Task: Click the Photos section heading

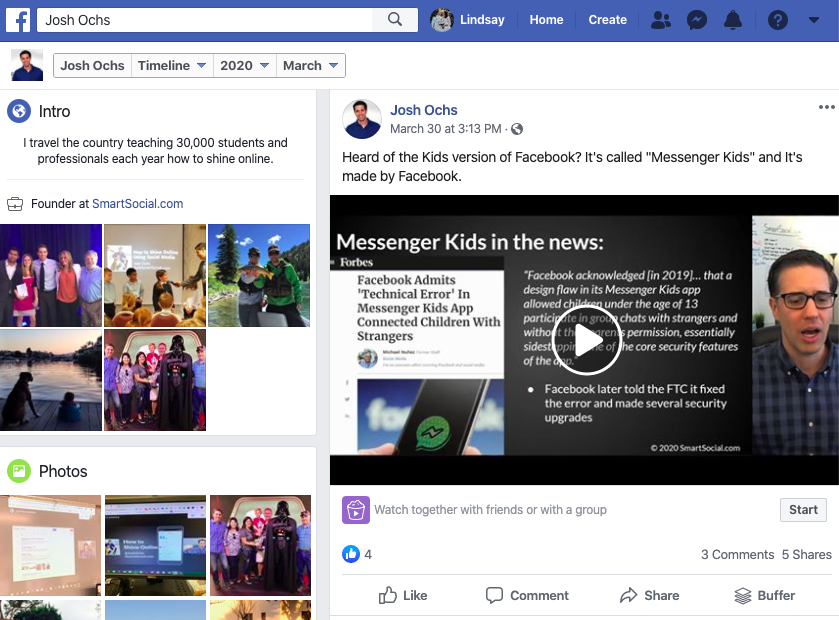Action: pos(63,471)
